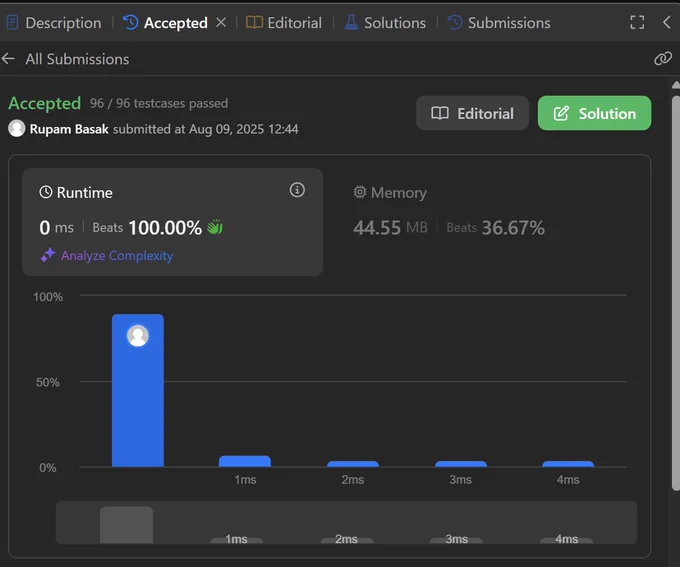
Task: Click the clapping hands icon
Action: tap(215, 227)
